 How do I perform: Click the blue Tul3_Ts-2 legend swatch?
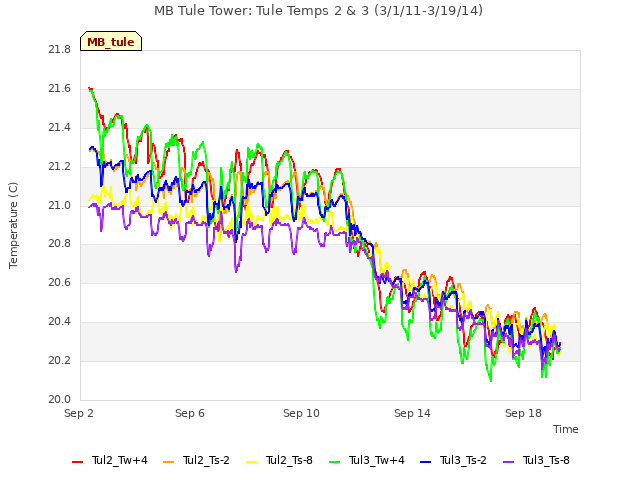[x=425, y=462]
